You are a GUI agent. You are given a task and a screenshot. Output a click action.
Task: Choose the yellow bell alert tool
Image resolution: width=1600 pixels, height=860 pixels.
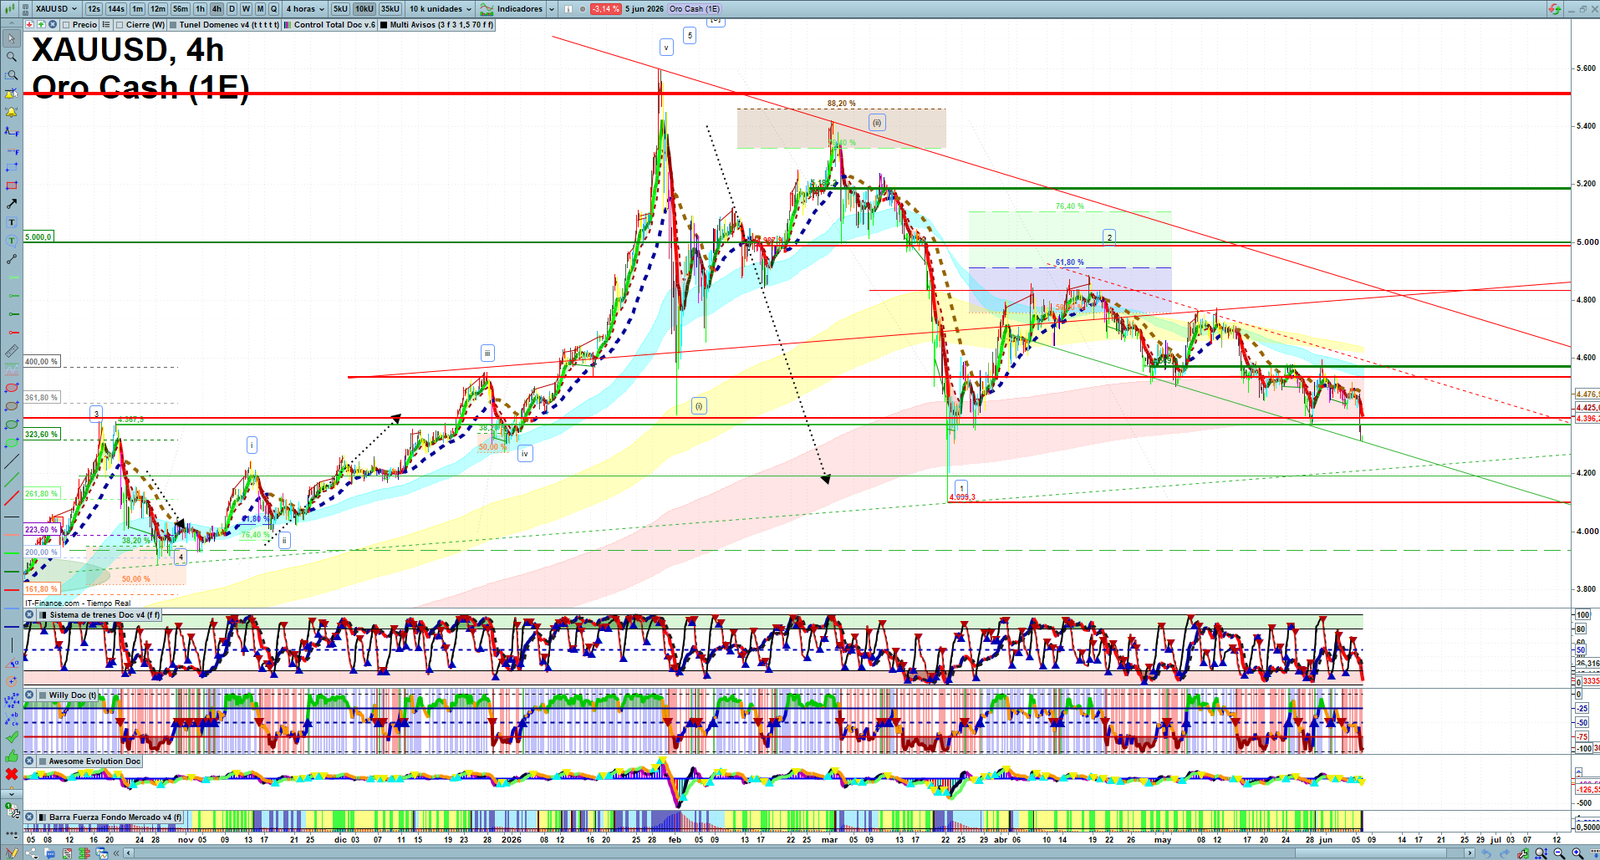pyautogui.click(x=12, y=112)
